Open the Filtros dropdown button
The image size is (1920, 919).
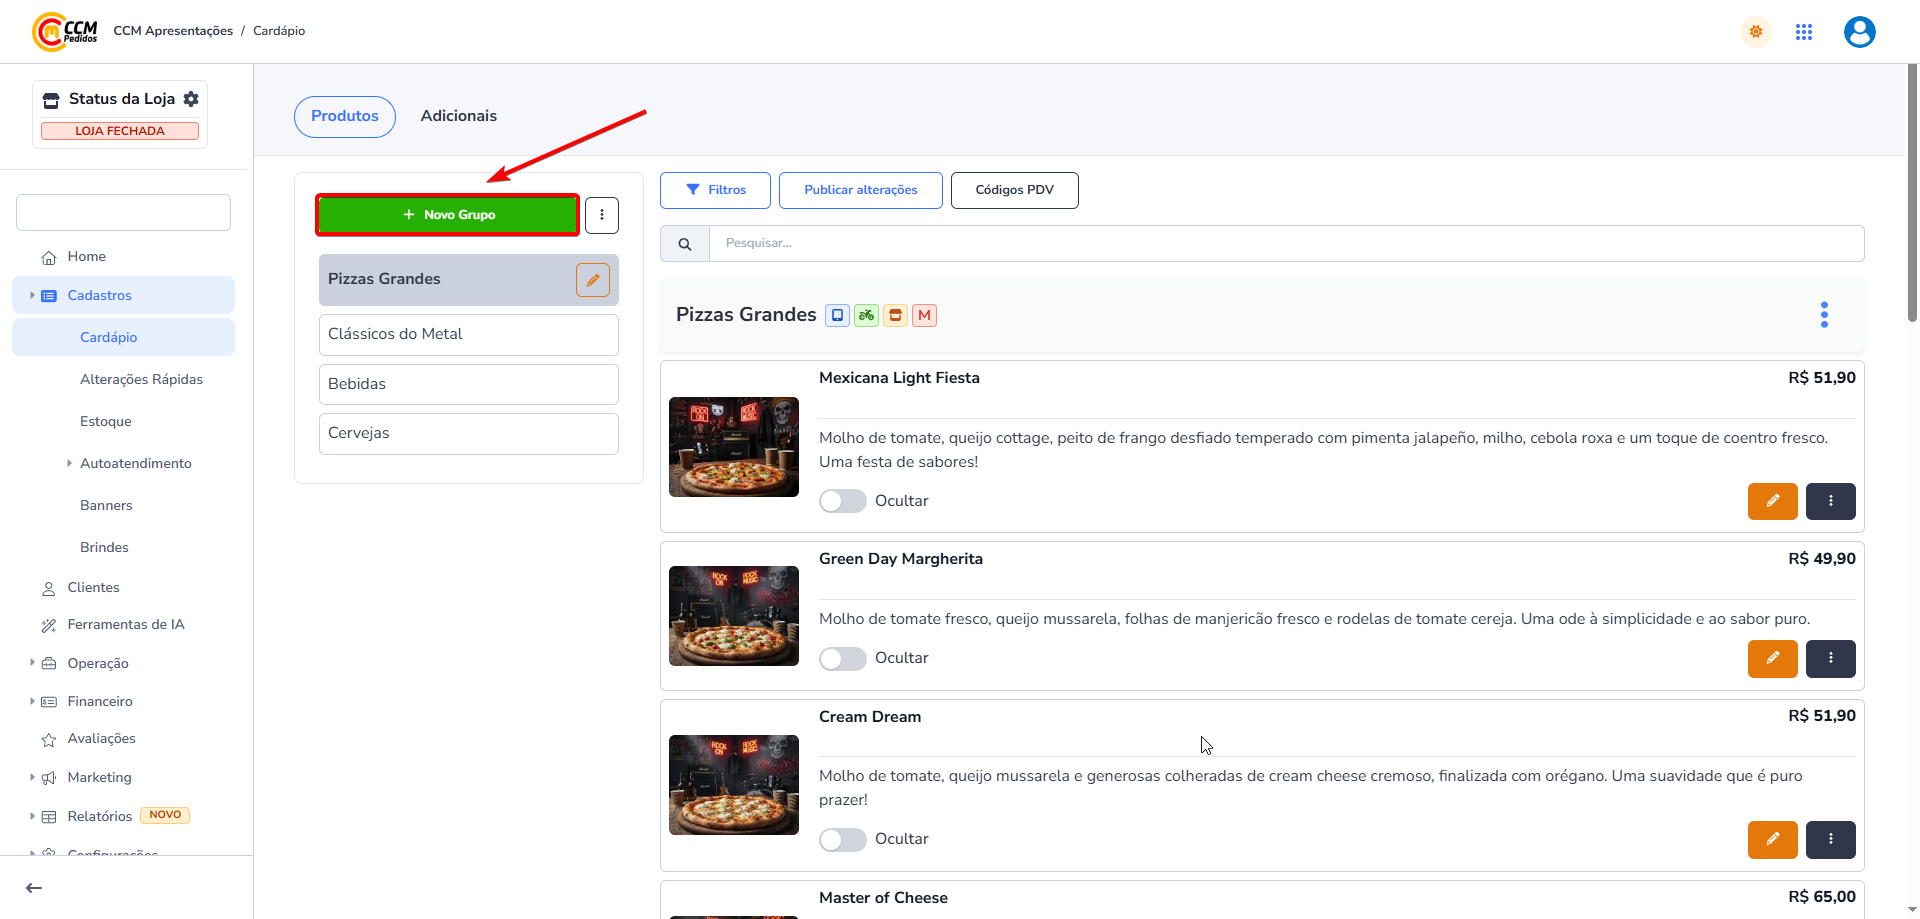coord(715,190)
